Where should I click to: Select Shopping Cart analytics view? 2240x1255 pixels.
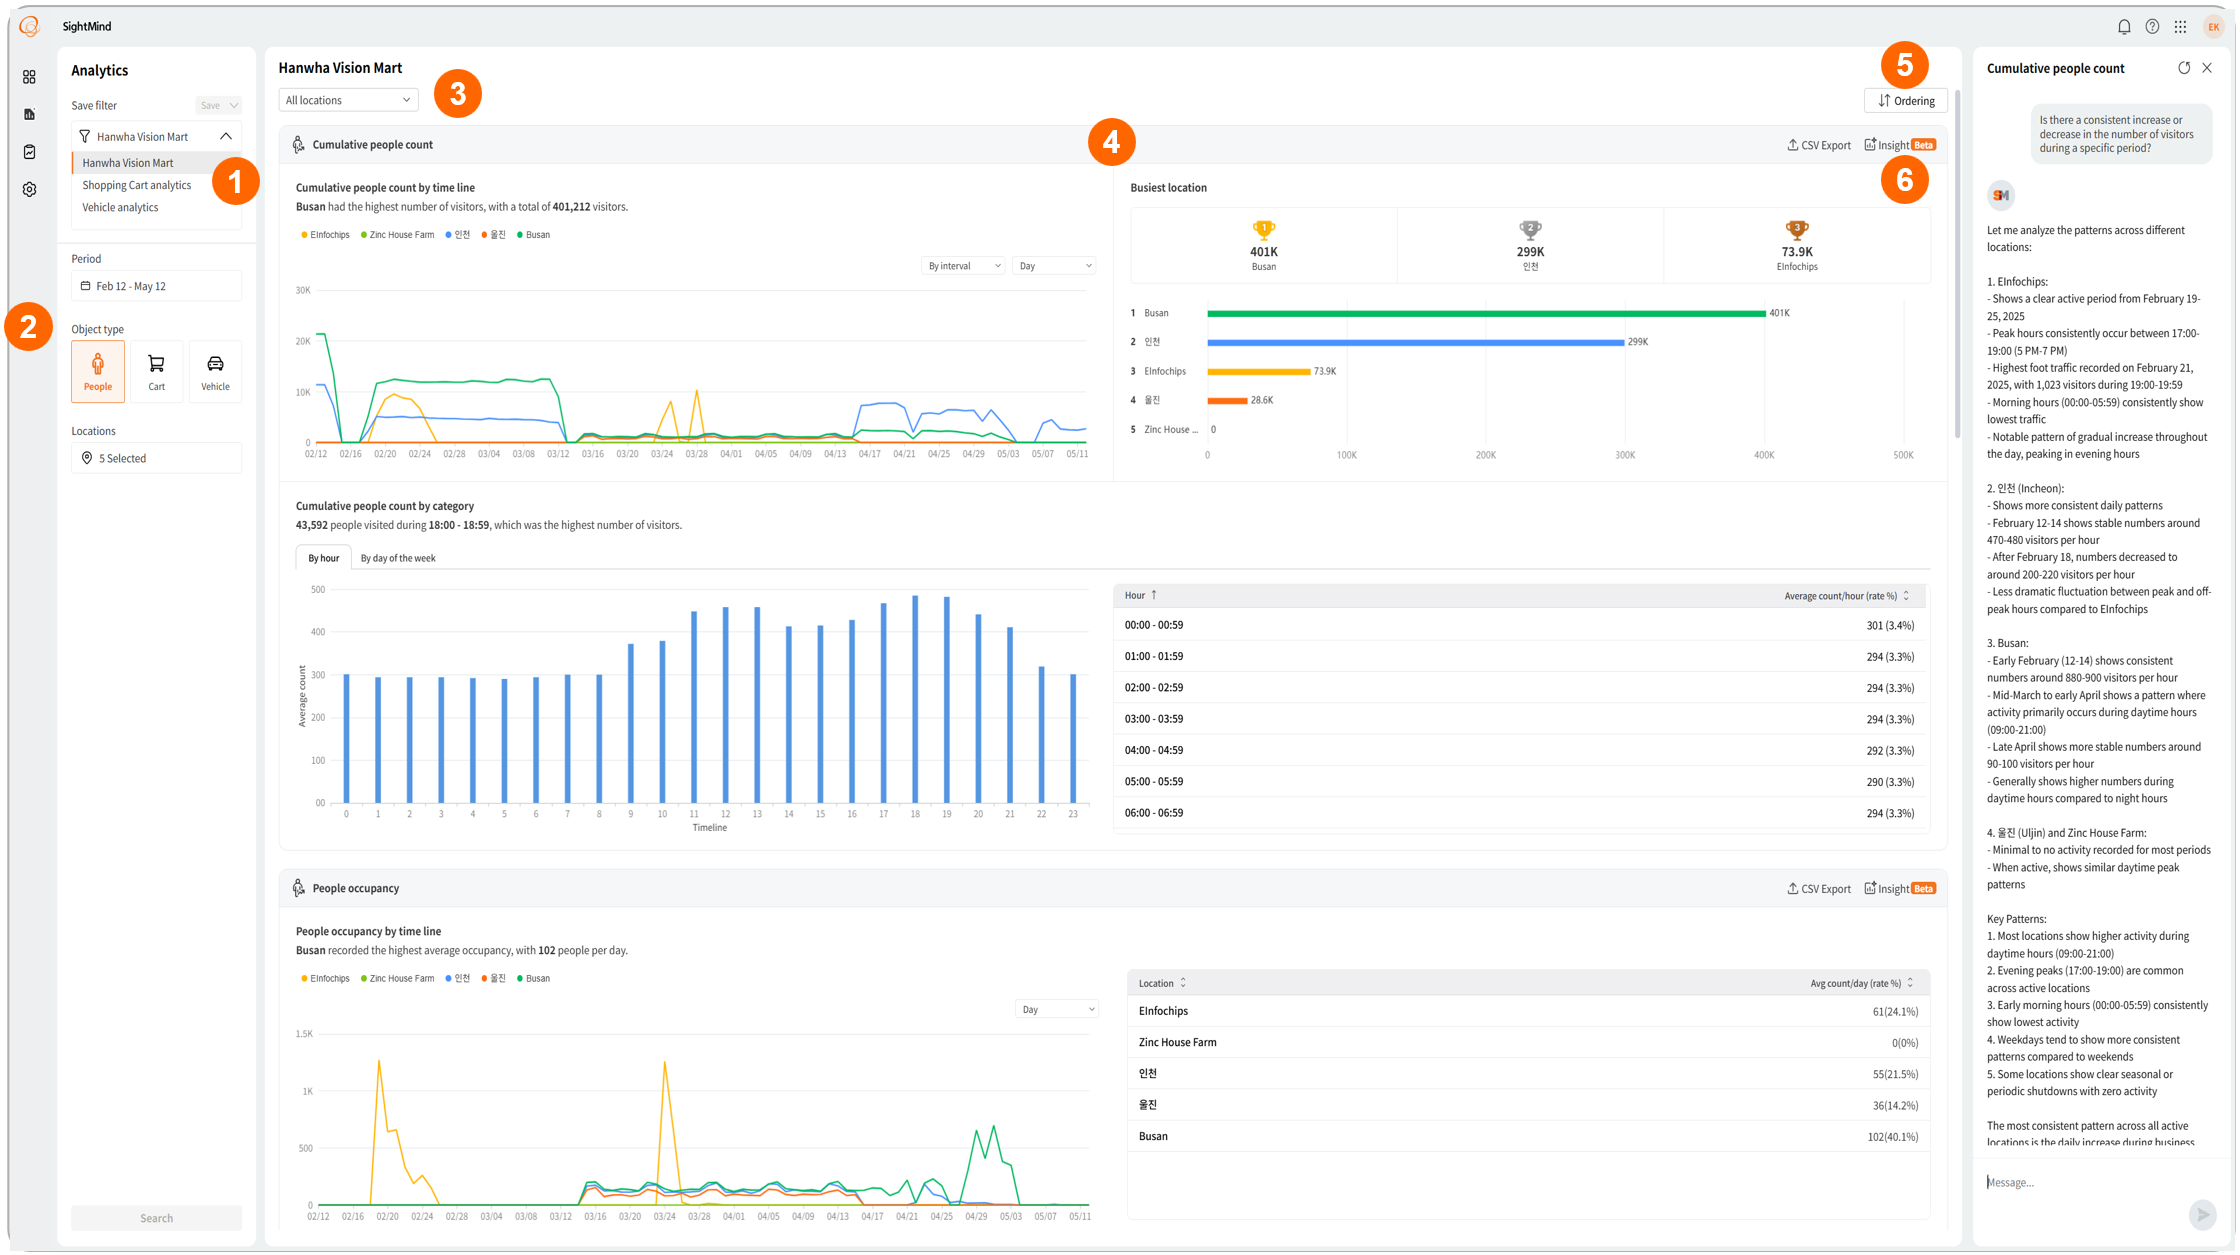(x=137, y=185)
